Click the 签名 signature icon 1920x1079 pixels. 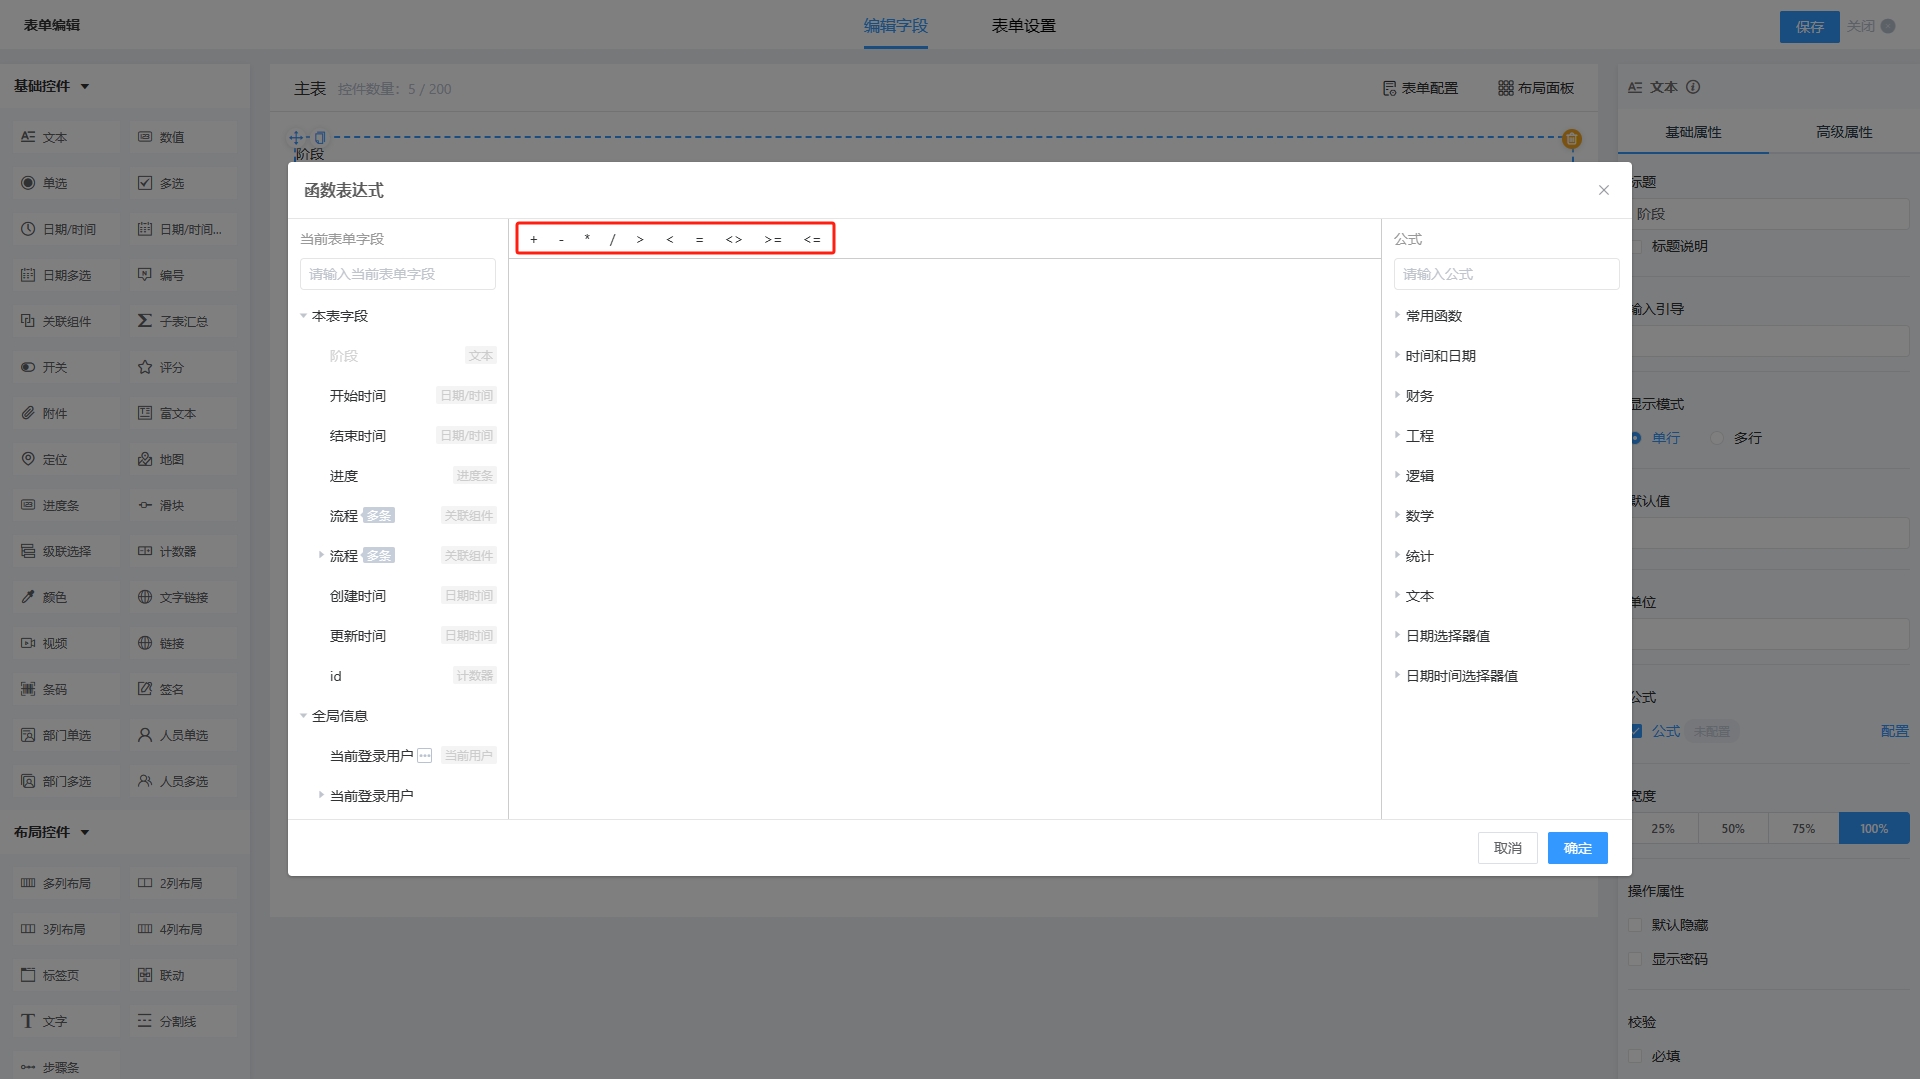click(x=145, y=689)
